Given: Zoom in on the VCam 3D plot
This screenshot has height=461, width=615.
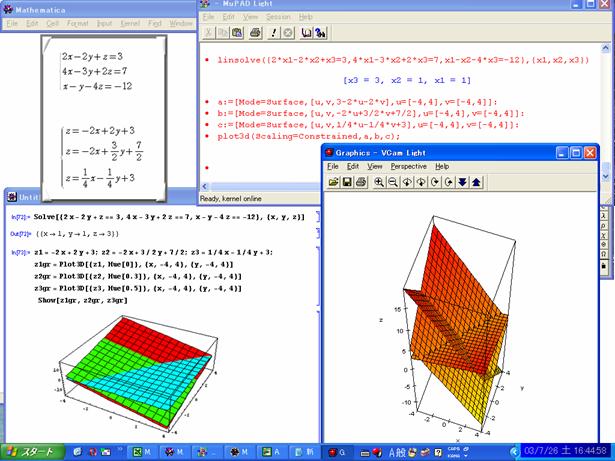Looking at the screenshot, I should [x=380, y=182].
